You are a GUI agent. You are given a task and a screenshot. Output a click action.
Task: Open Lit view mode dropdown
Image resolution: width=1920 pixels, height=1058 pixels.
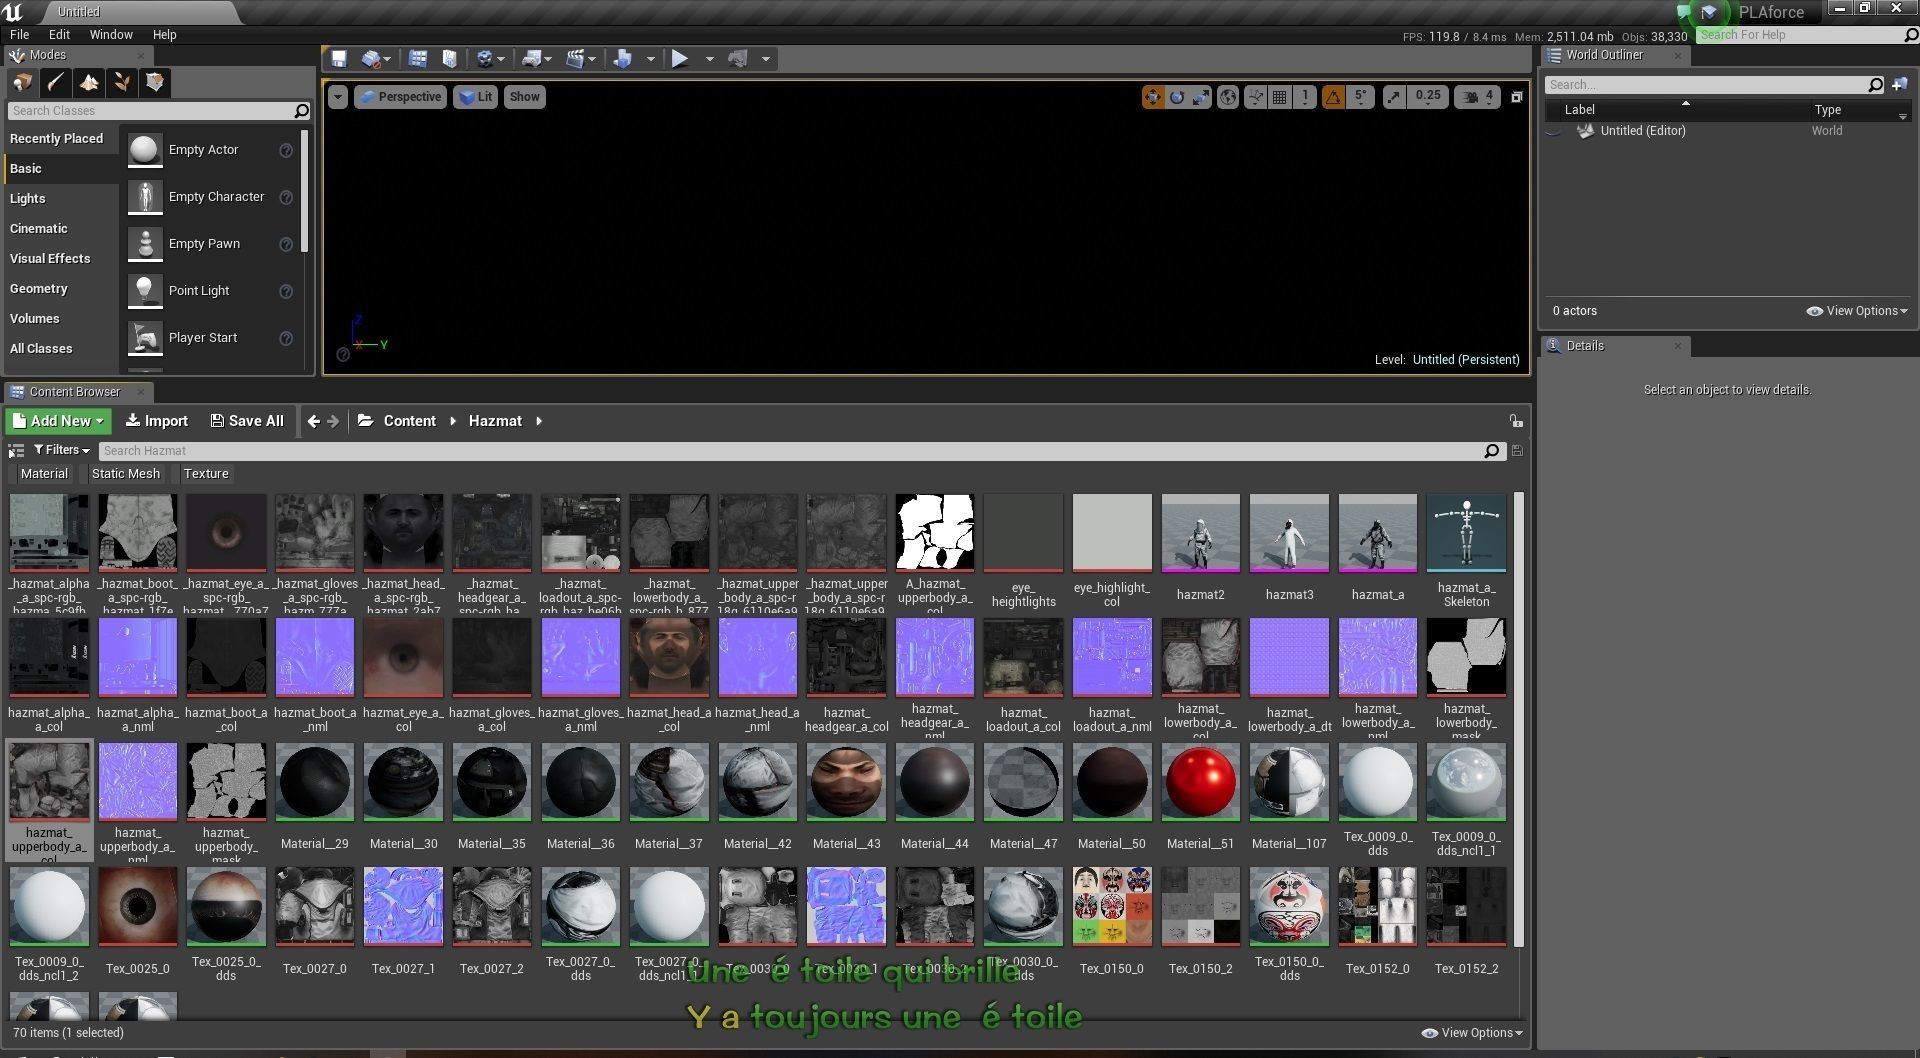tap(475, 97)
